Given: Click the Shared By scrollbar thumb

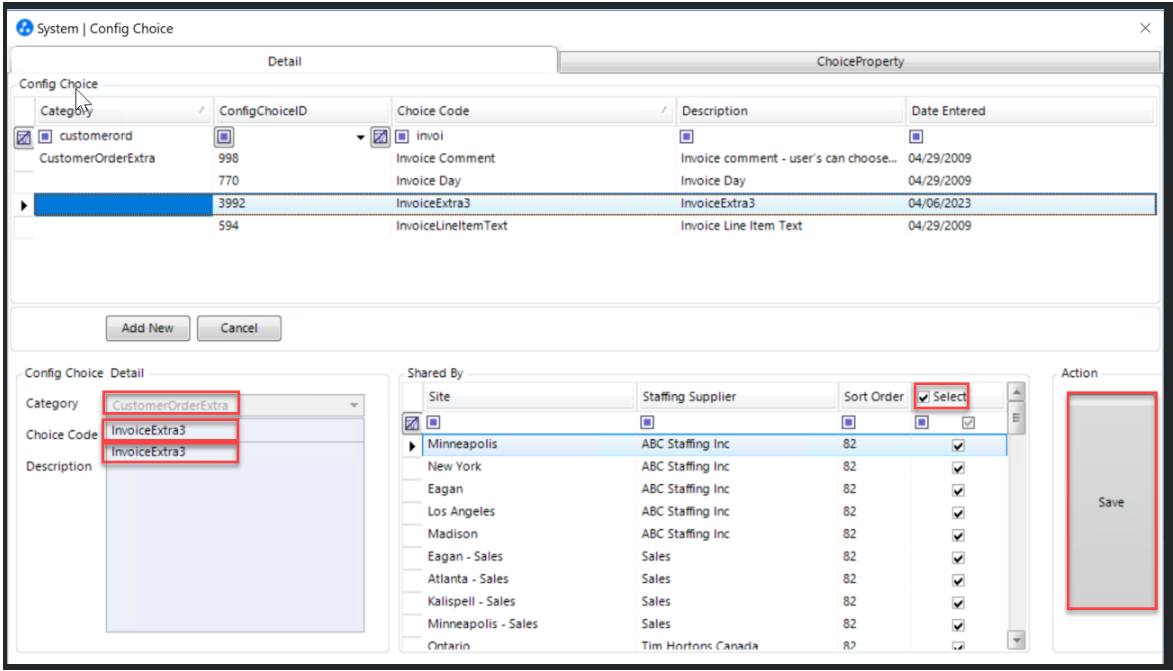Looking at the screenshot, I should 1016,418.
